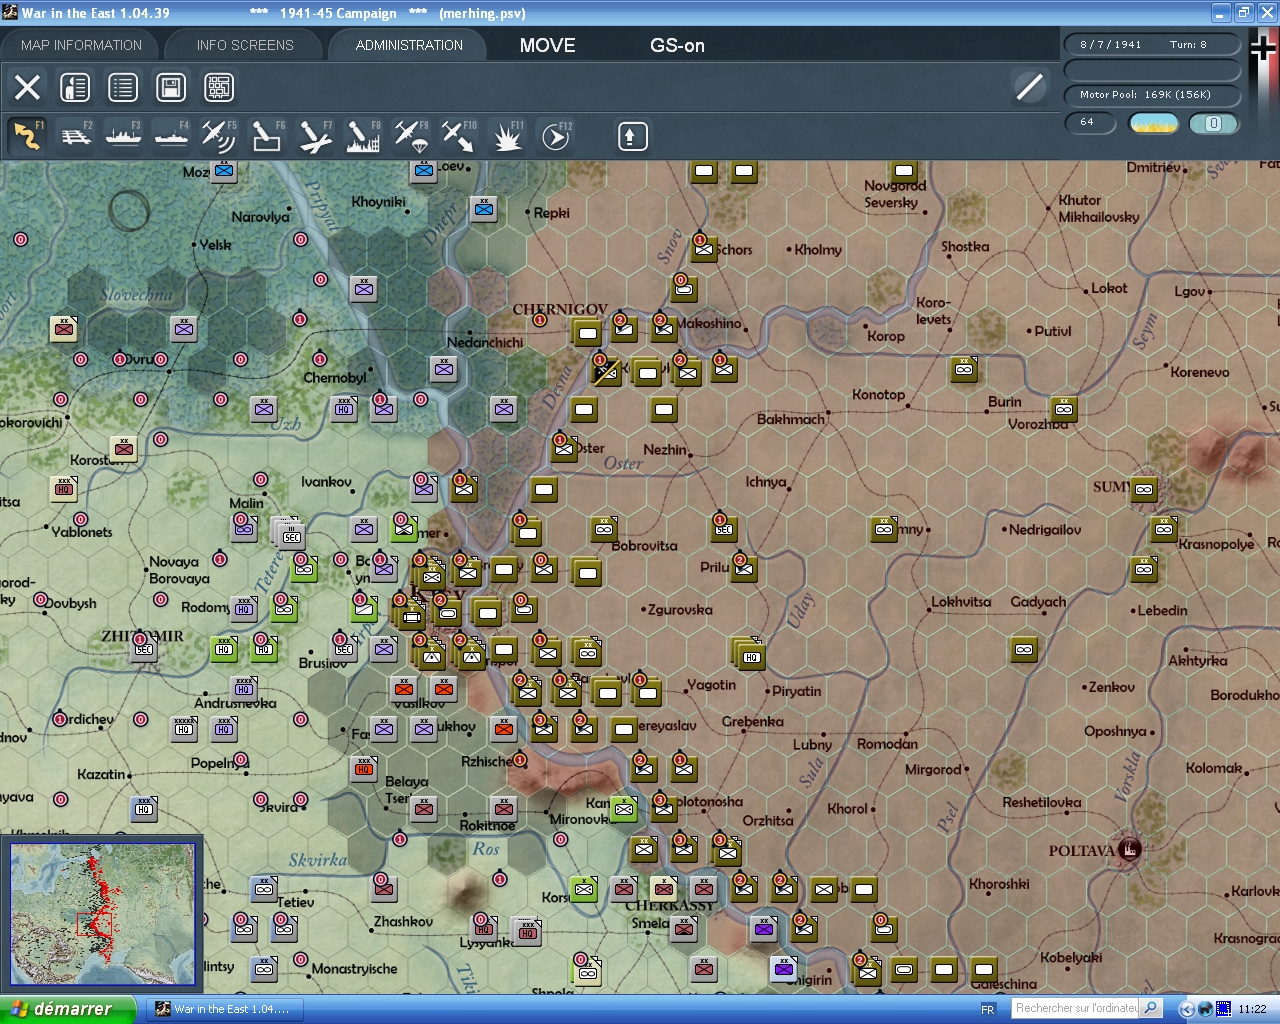Select the HQ stack near Yagotin

pyautogui.click(x=750, y=654)
